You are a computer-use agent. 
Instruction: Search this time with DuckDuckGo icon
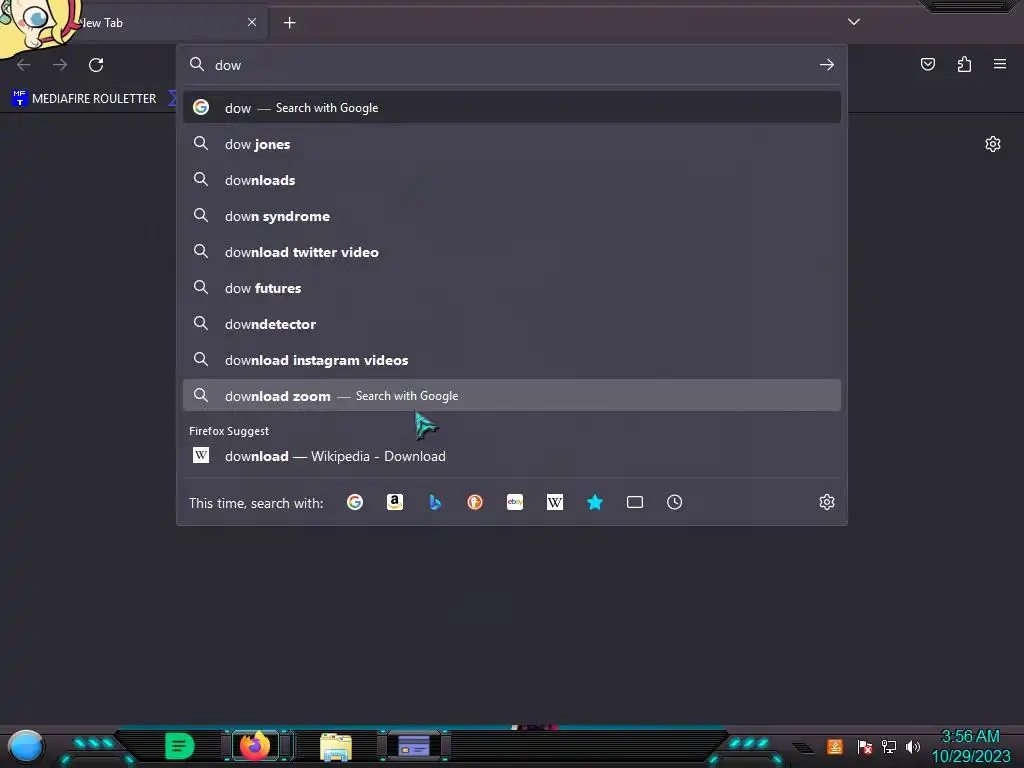pos(475,502)
